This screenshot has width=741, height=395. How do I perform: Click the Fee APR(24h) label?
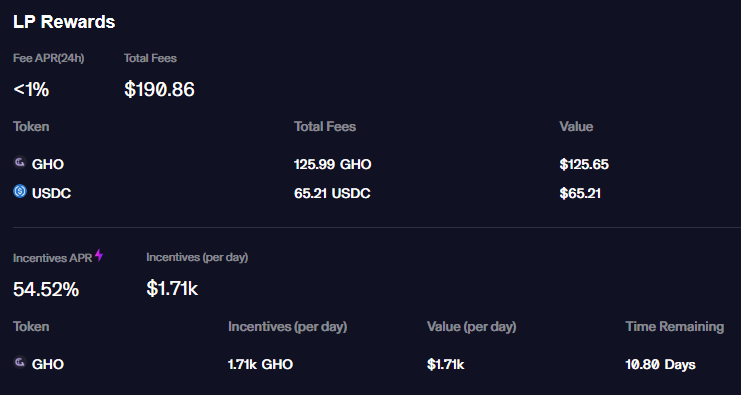point(49,58)
